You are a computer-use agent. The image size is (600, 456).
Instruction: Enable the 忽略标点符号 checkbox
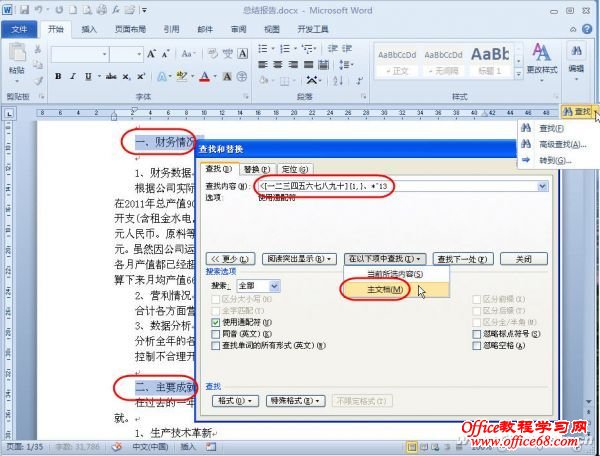tap(476, 334)
